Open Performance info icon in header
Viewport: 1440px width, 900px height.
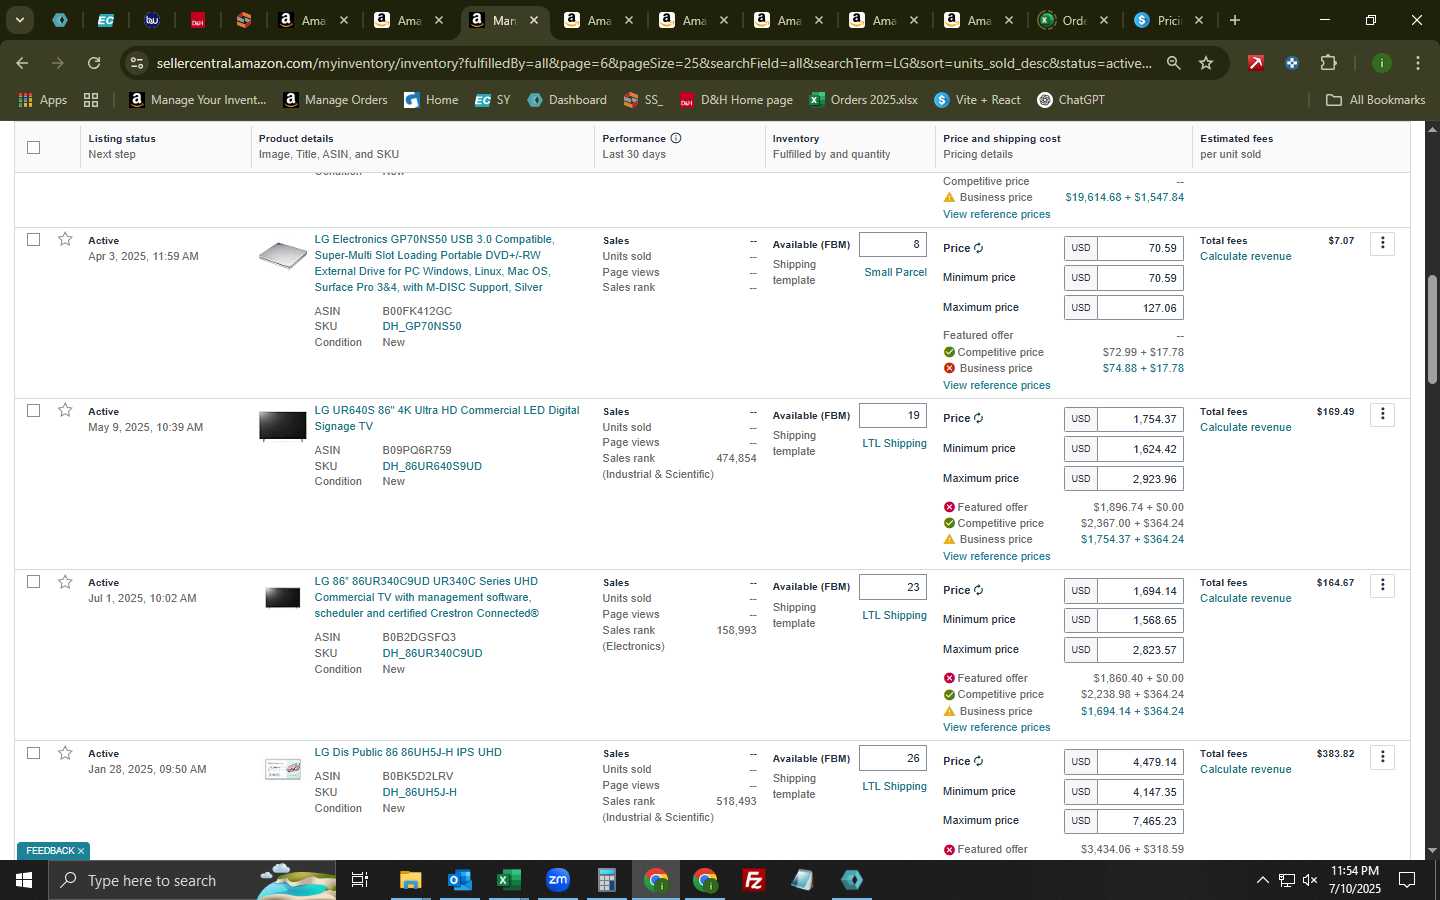676,138
